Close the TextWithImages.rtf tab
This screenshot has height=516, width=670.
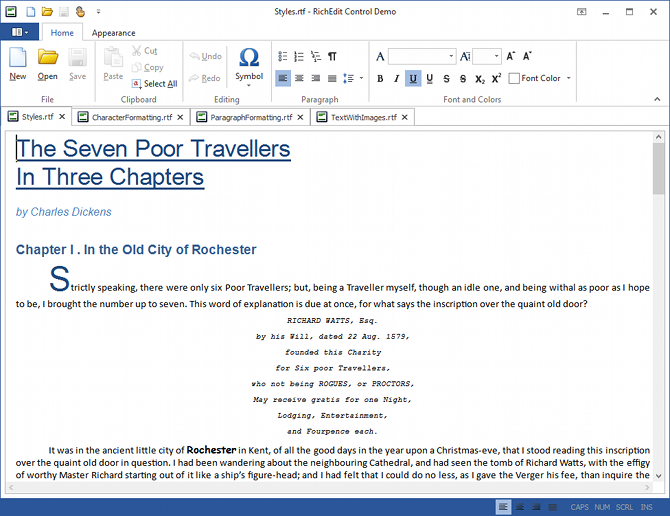point(405,117)
